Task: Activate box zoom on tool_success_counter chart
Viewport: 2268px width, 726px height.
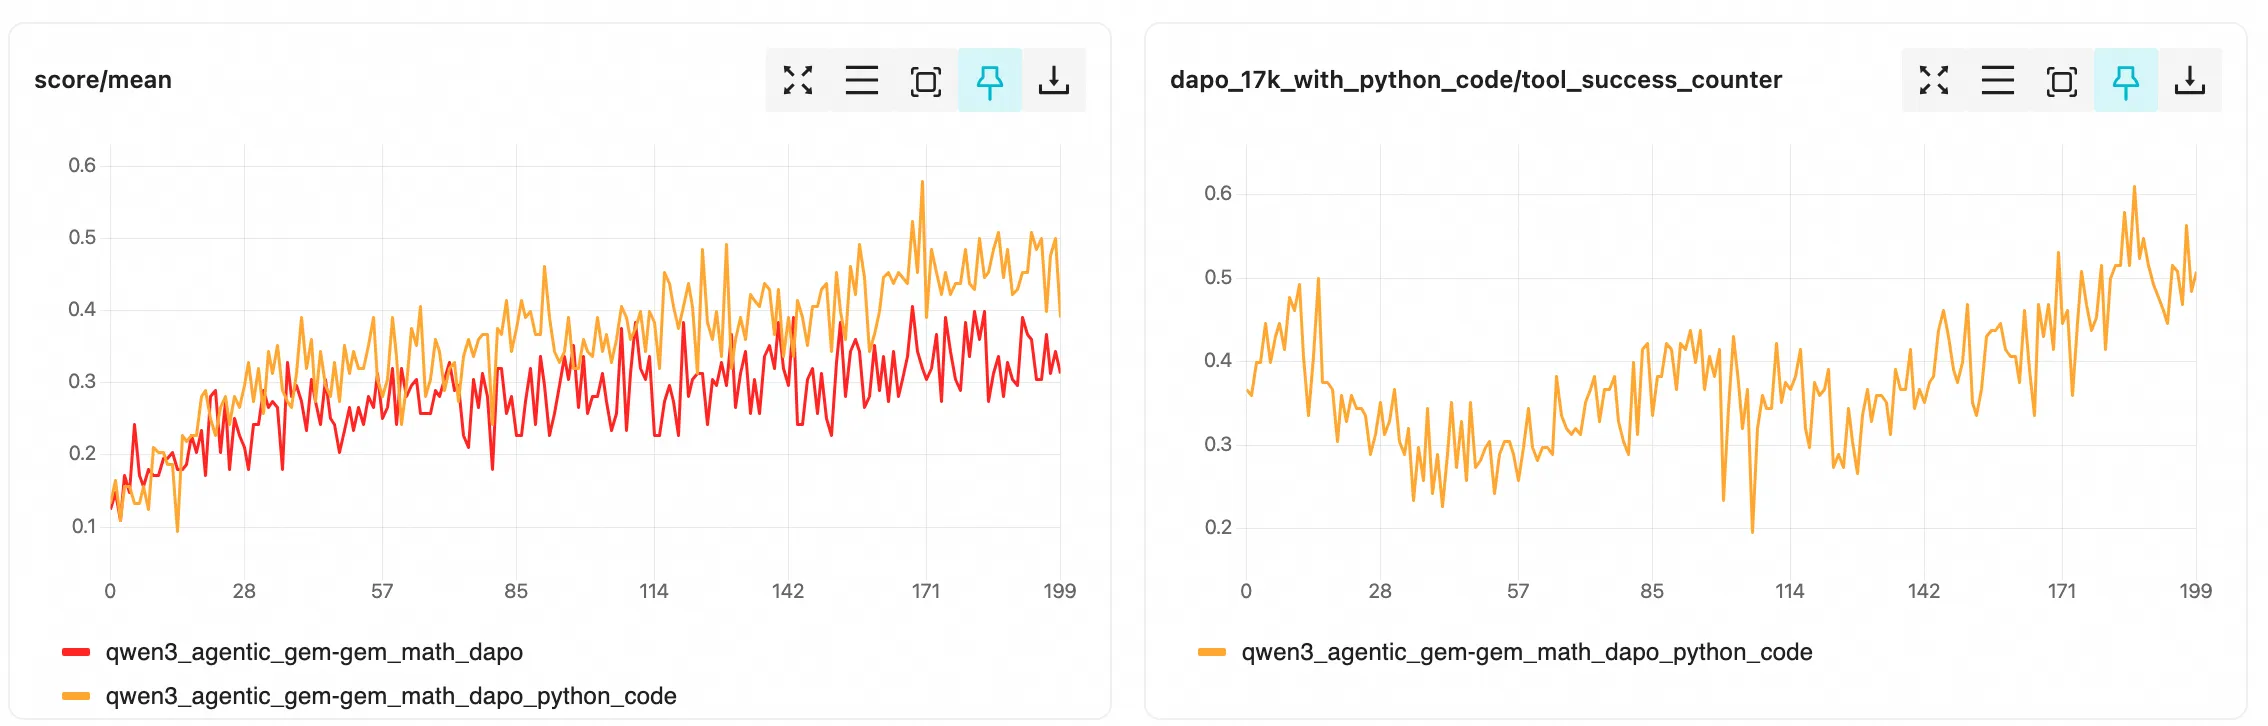Action: [x=2061, y=80]
